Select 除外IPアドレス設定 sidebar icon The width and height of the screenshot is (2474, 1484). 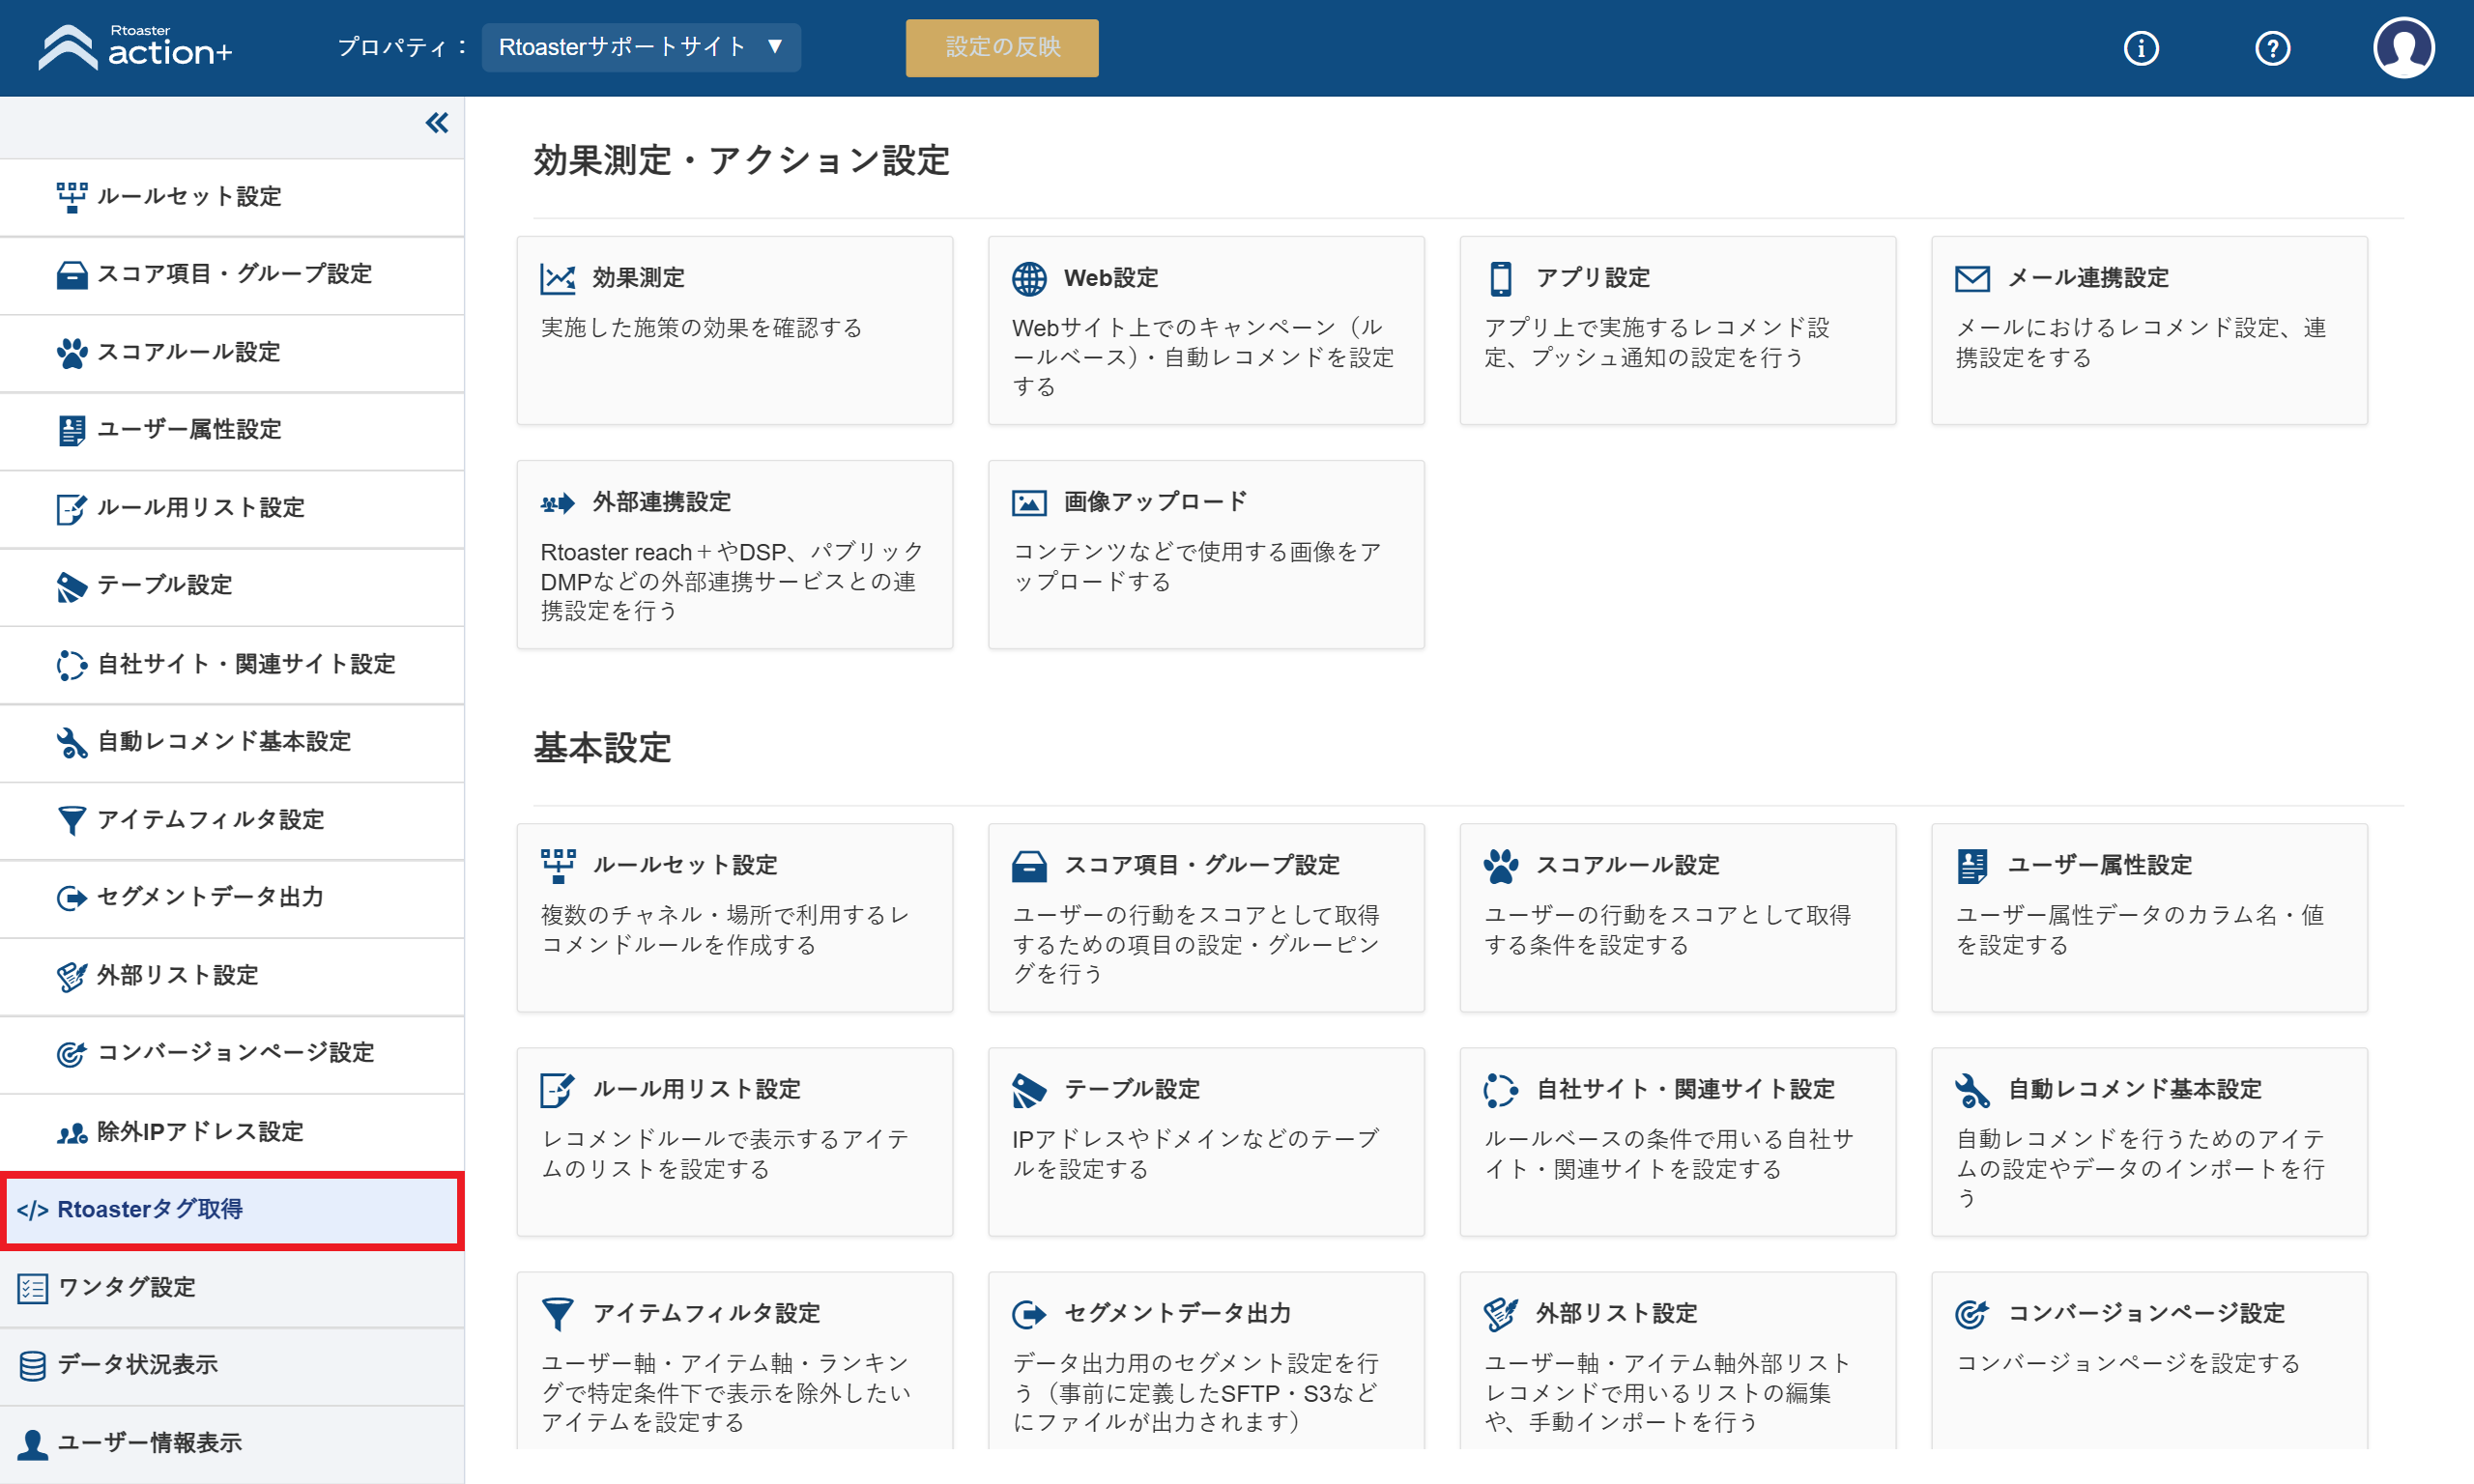coord(72,1132)
